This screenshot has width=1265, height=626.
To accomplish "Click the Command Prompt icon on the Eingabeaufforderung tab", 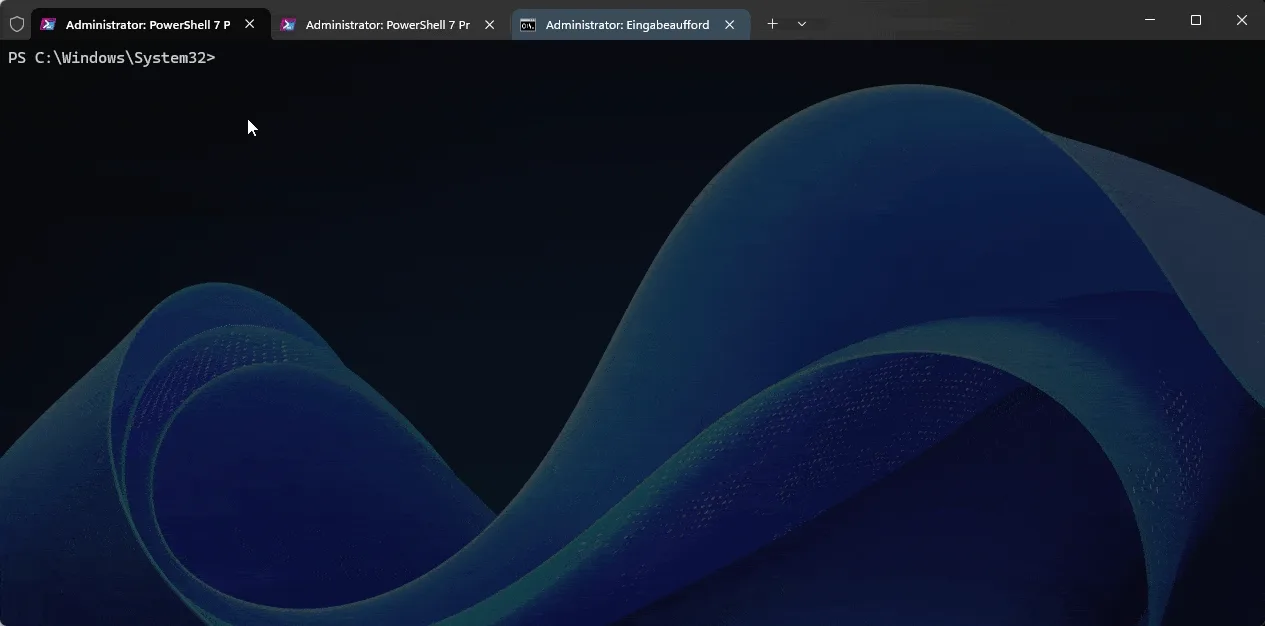I will [x=528, y=24].
